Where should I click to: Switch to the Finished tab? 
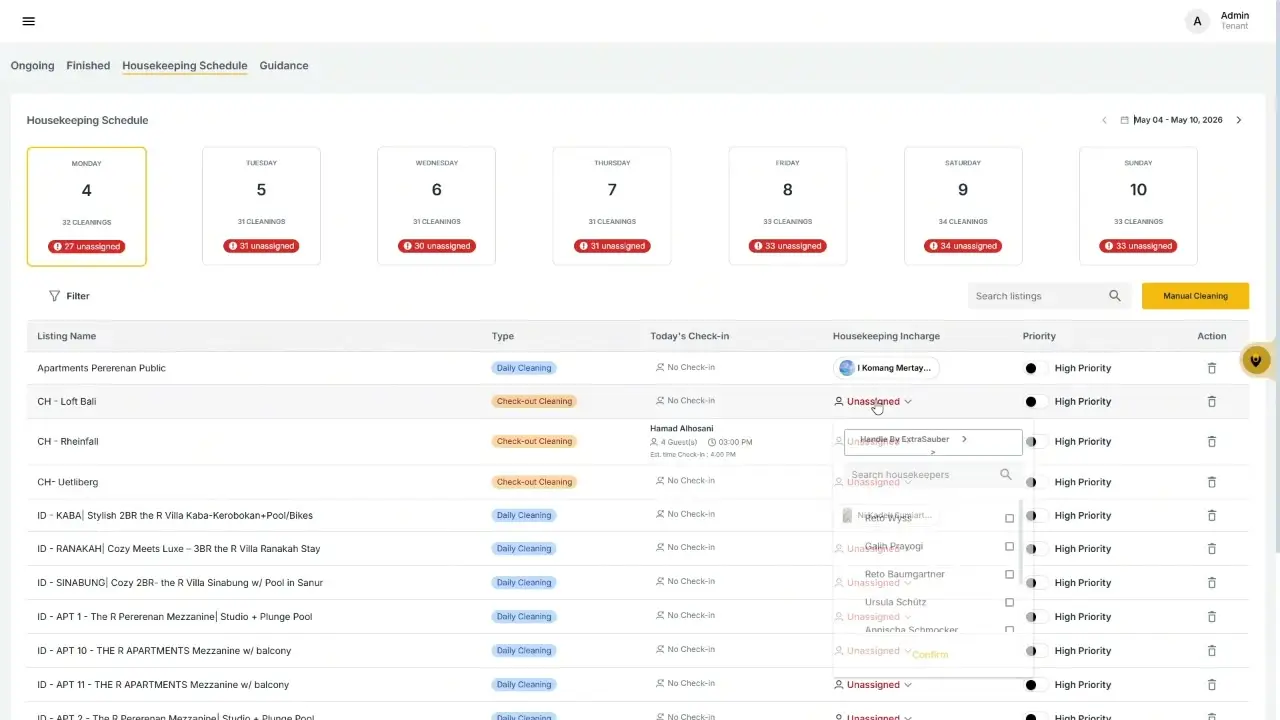click(x=88, y=66)
